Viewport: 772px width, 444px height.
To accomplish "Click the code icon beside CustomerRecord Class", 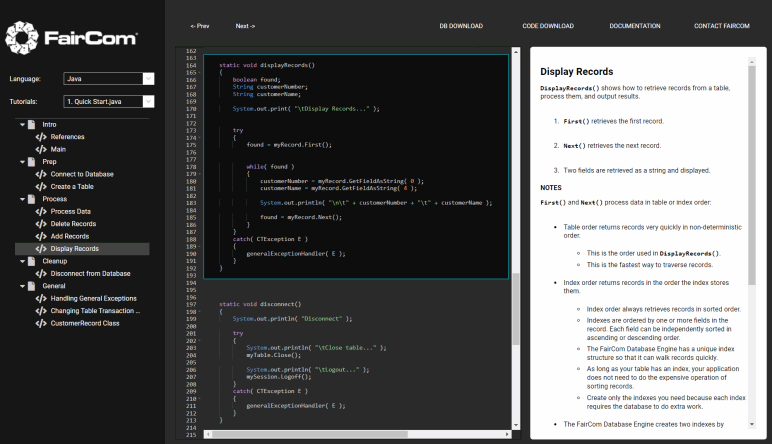I will (x=41, y=323).
